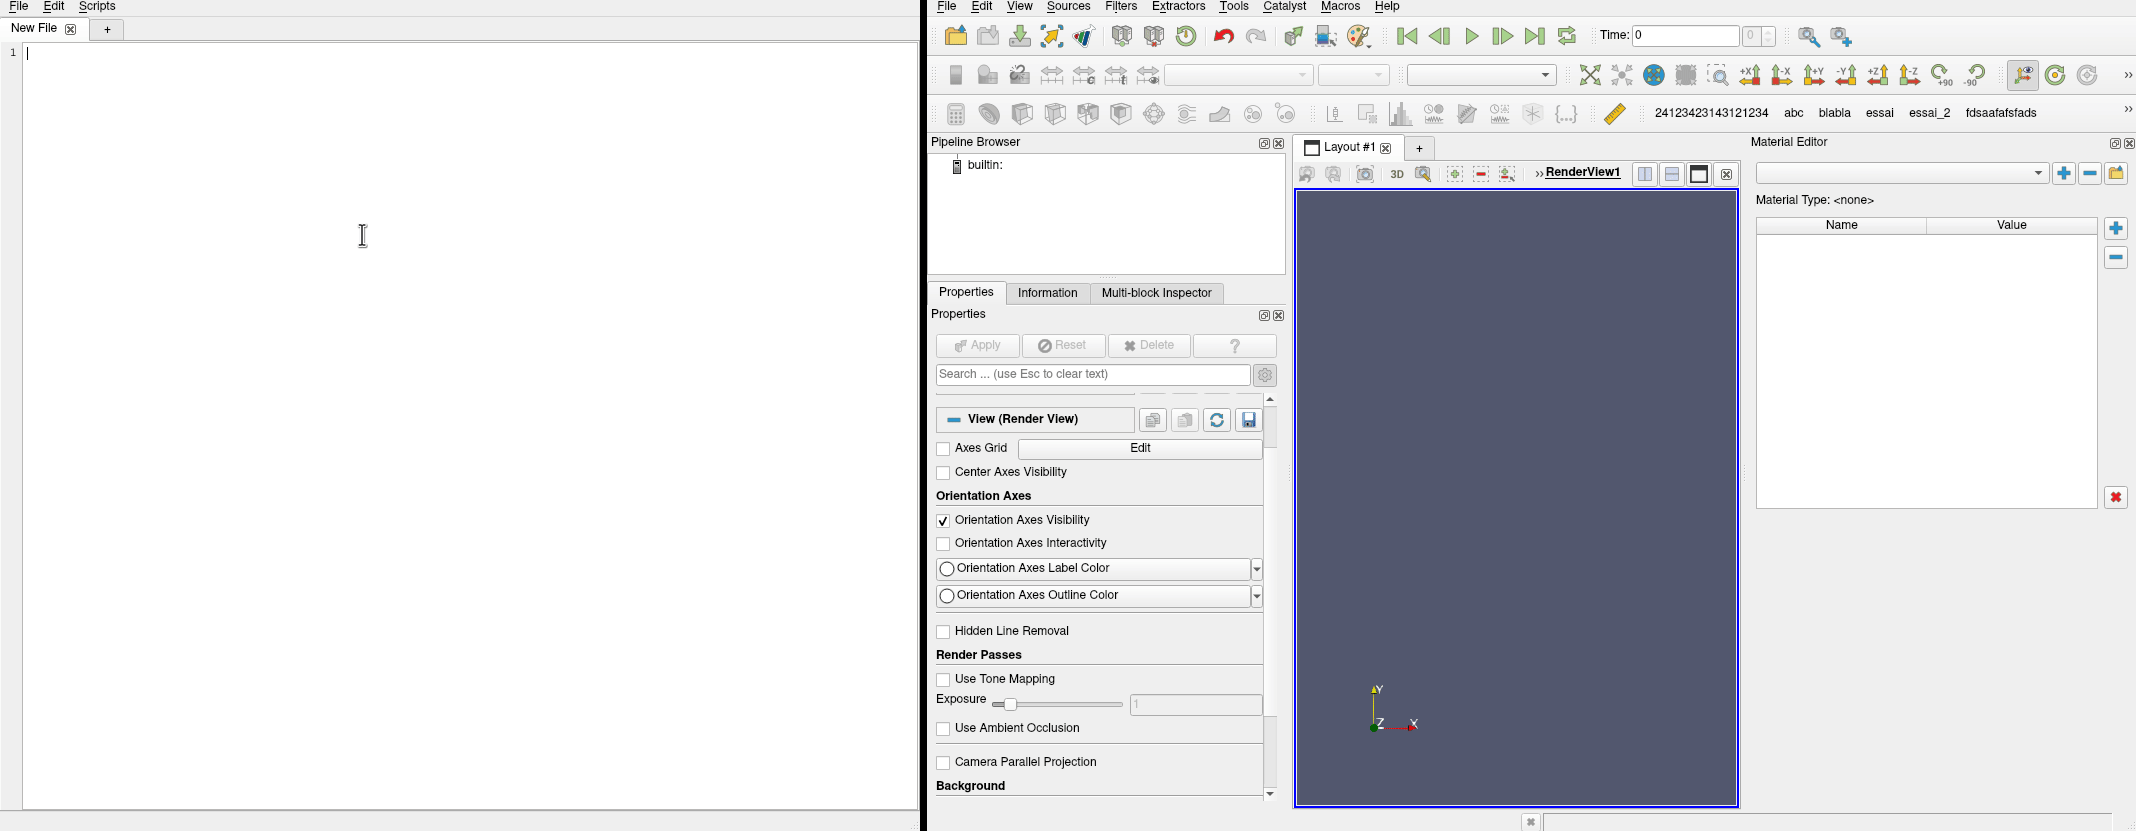Click the Reset Session circular arrow icon
The image size is (2136, 831).
1186,37
